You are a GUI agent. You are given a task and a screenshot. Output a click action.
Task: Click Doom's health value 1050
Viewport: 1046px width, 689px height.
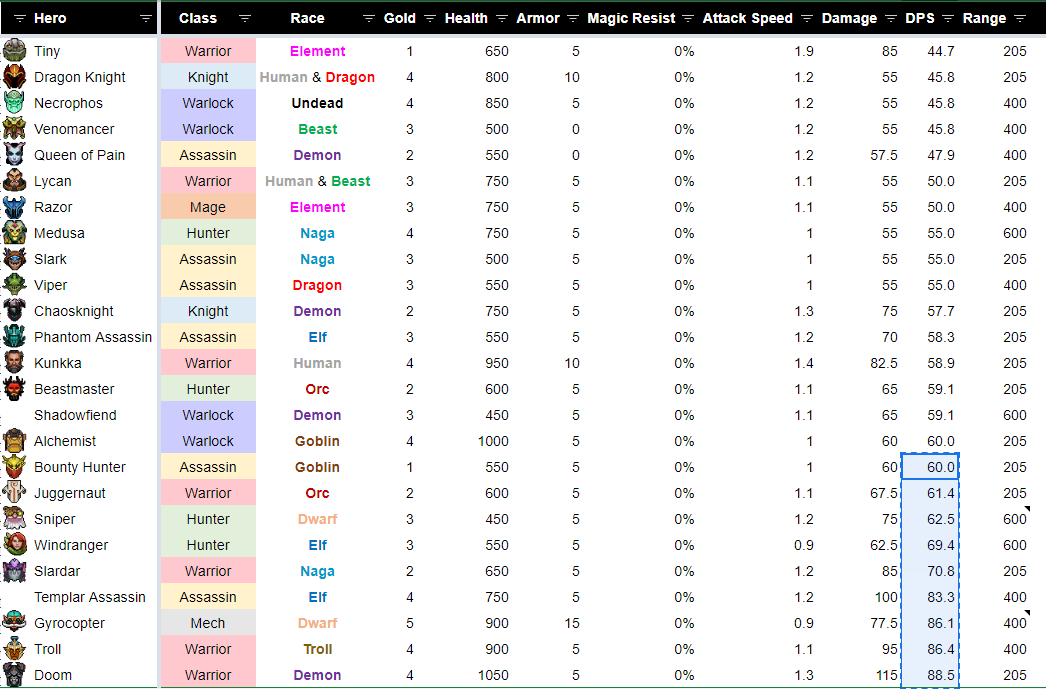click(493, 675)
